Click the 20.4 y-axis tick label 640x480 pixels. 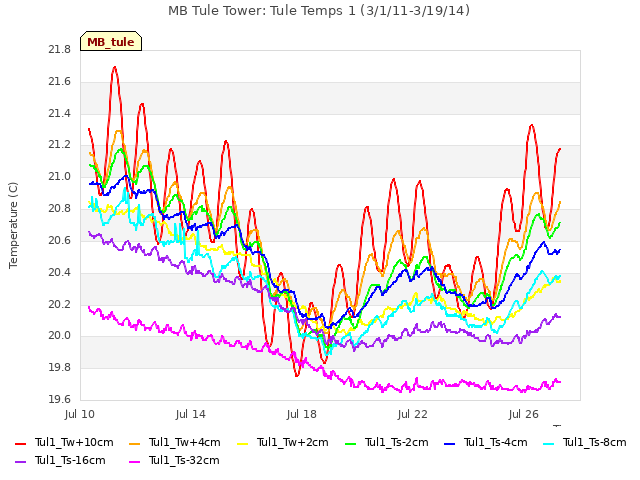point(60,272)
